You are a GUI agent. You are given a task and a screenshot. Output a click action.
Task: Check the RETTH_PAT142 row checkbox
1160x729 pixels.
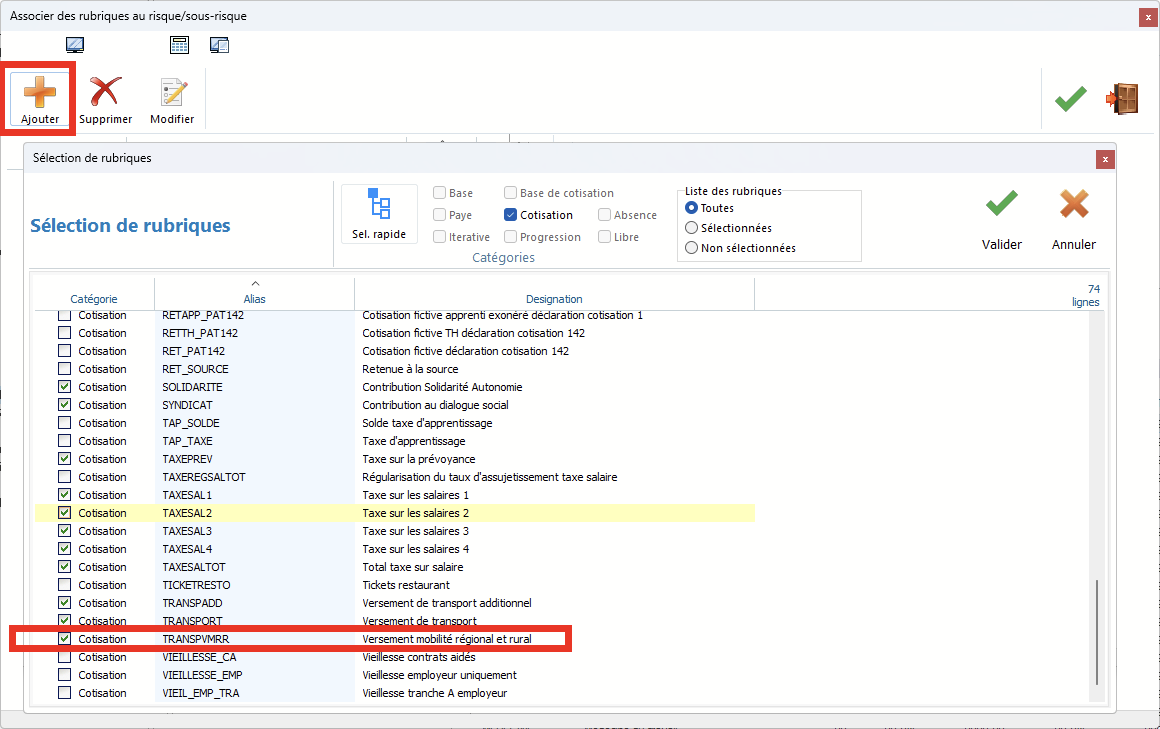click(64, 333)
